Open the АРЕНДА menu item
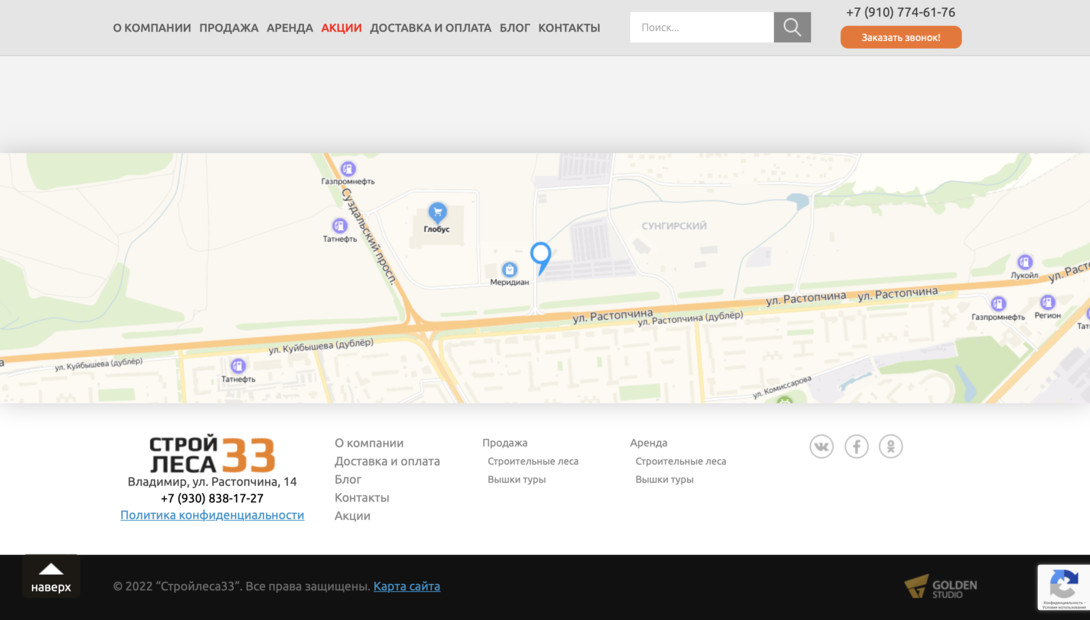Screen dimensions: 1090x620 coord(290,28)
